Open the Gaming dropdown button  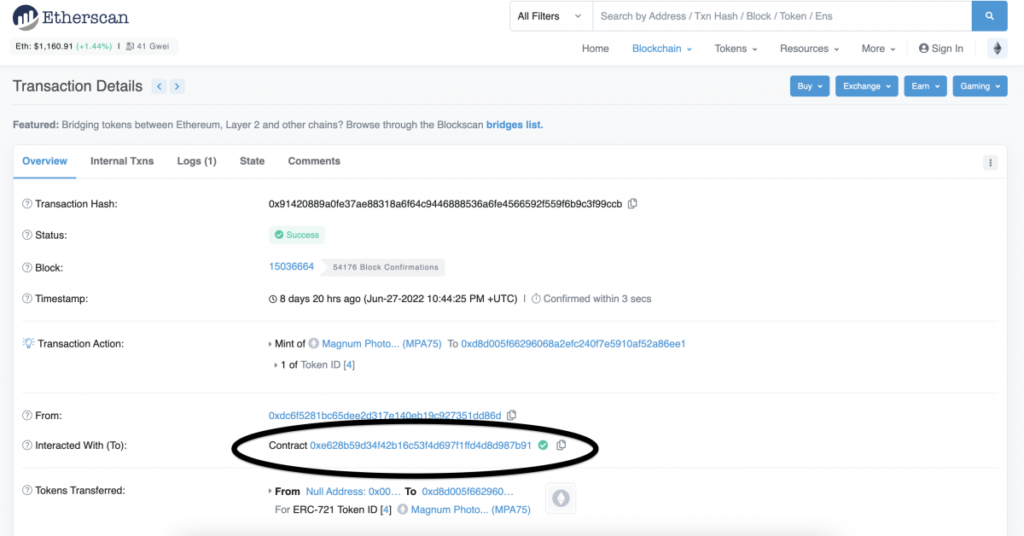tap(980, 86)
